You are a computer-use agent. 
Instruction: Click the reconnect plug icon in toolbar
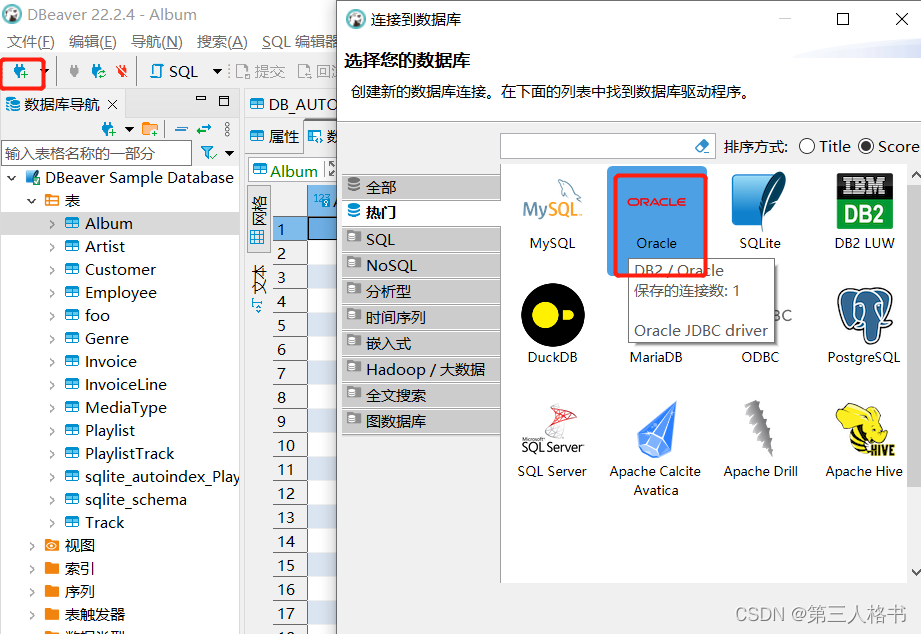pyautogui.click(x=99, y=72)
